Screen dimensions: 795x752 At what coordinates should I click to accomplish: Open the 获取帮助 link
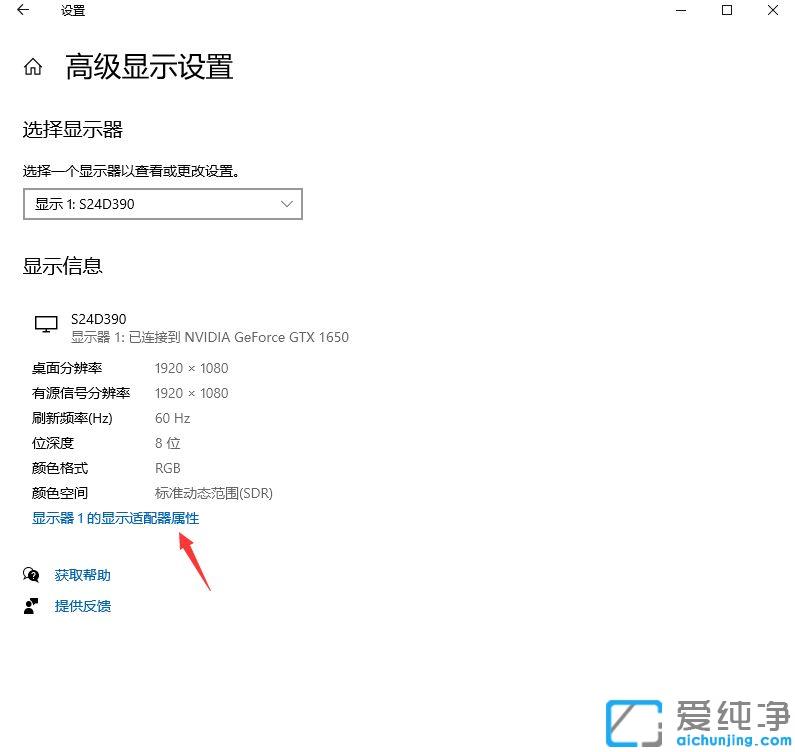tap(83, 575)
